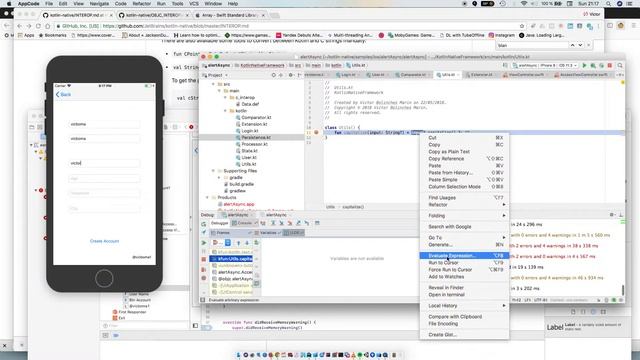Click Debug bug icon in AppCode toolbar
The image size is (640, 360).
(593, 65)
